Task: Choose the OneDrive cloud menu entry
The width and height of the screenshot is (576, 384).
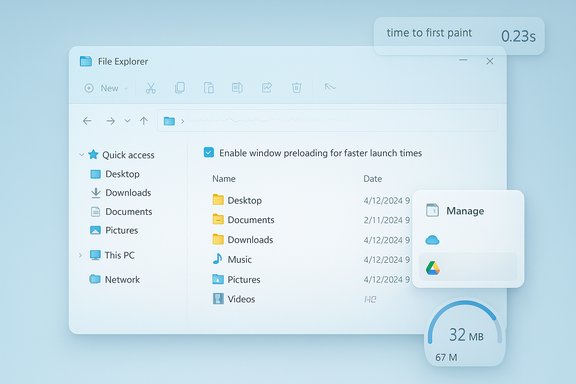Action: (468, 240)
